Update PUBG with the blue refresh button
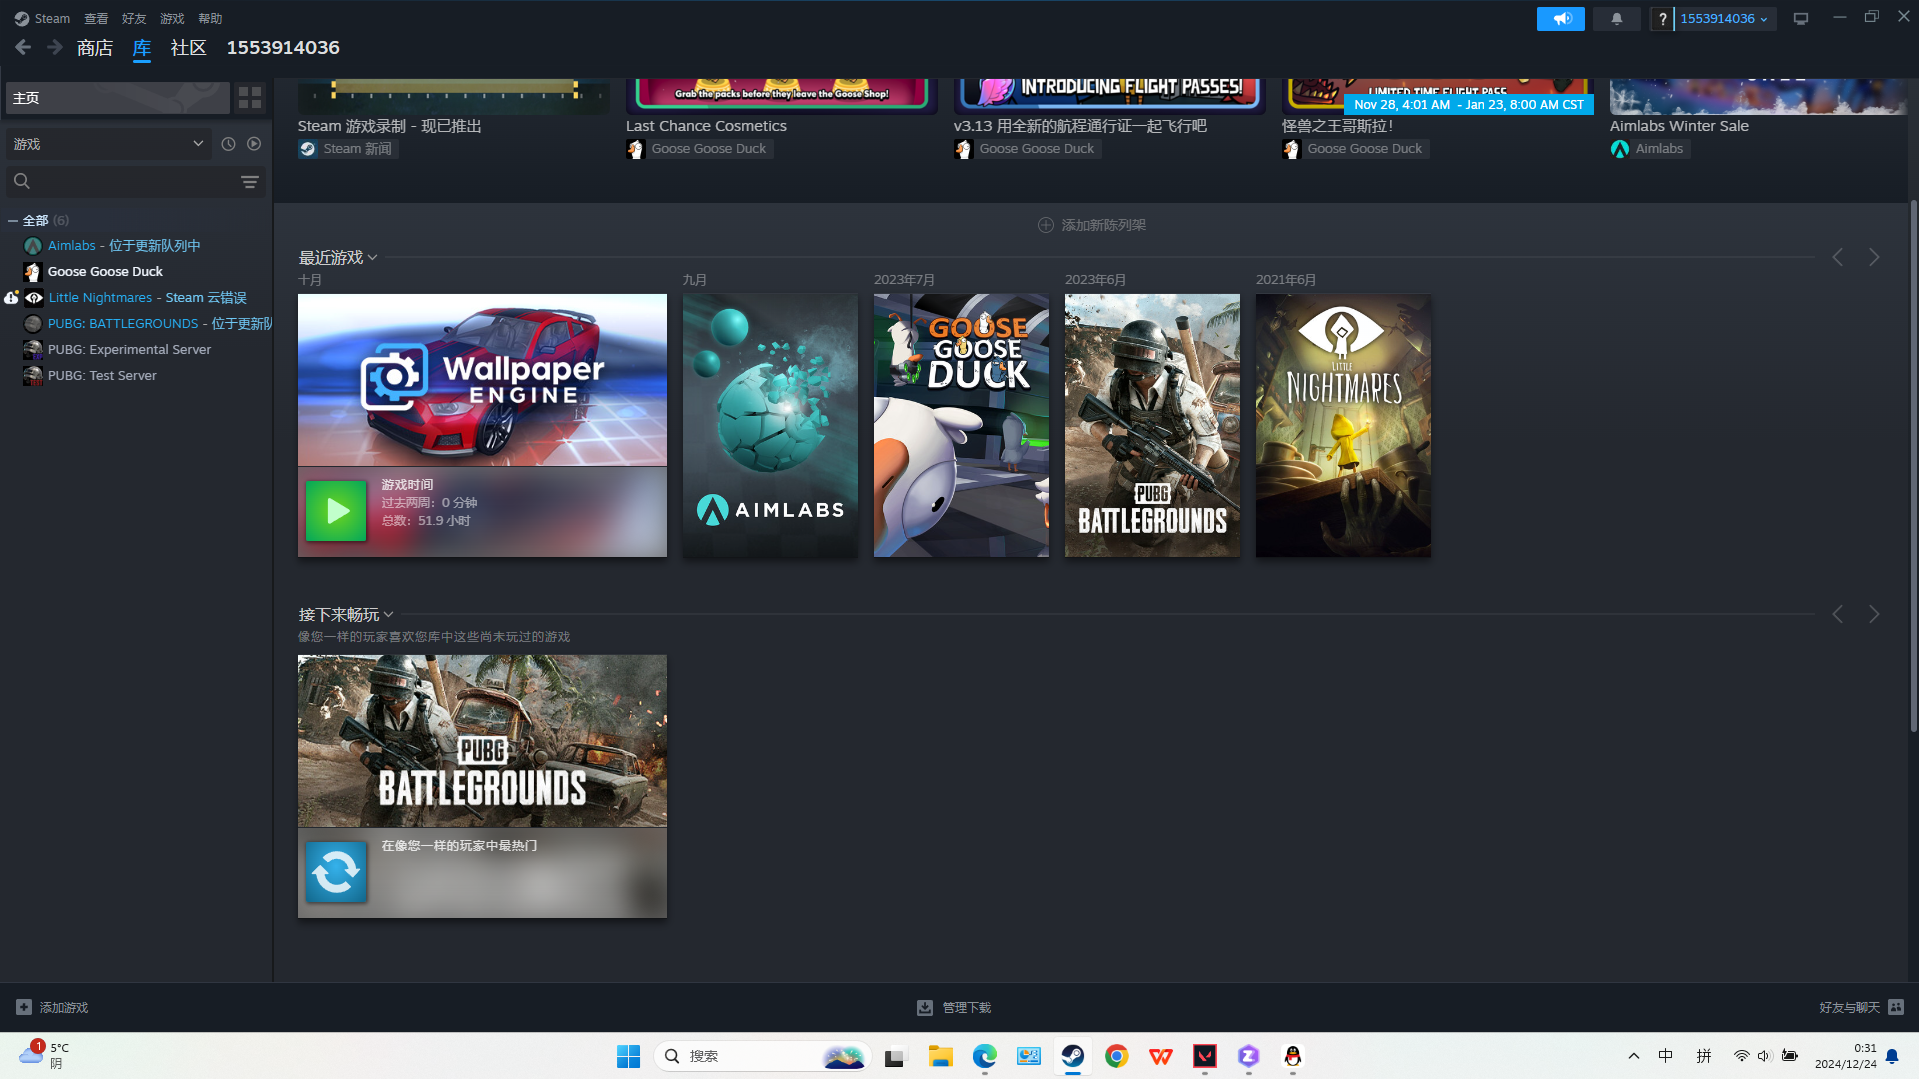The image size is (1919, 1079). pos(335,872)
